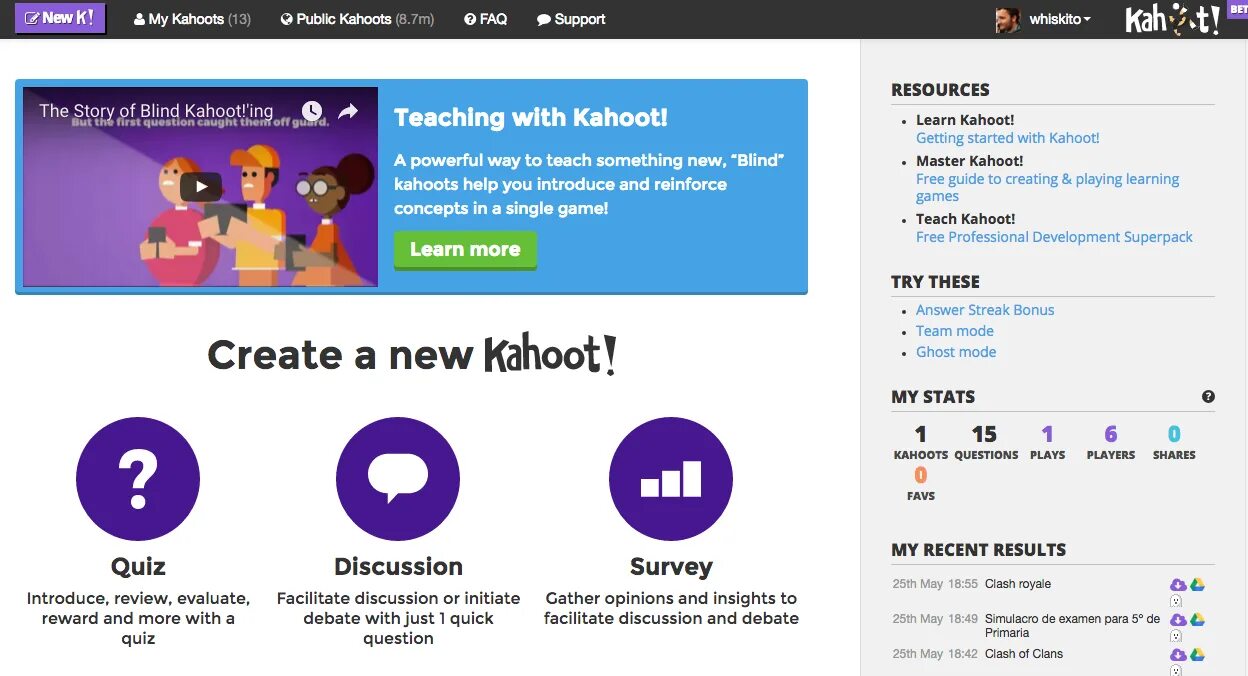Click the purple Quiz question mark icon

click(x=138, y=479)
